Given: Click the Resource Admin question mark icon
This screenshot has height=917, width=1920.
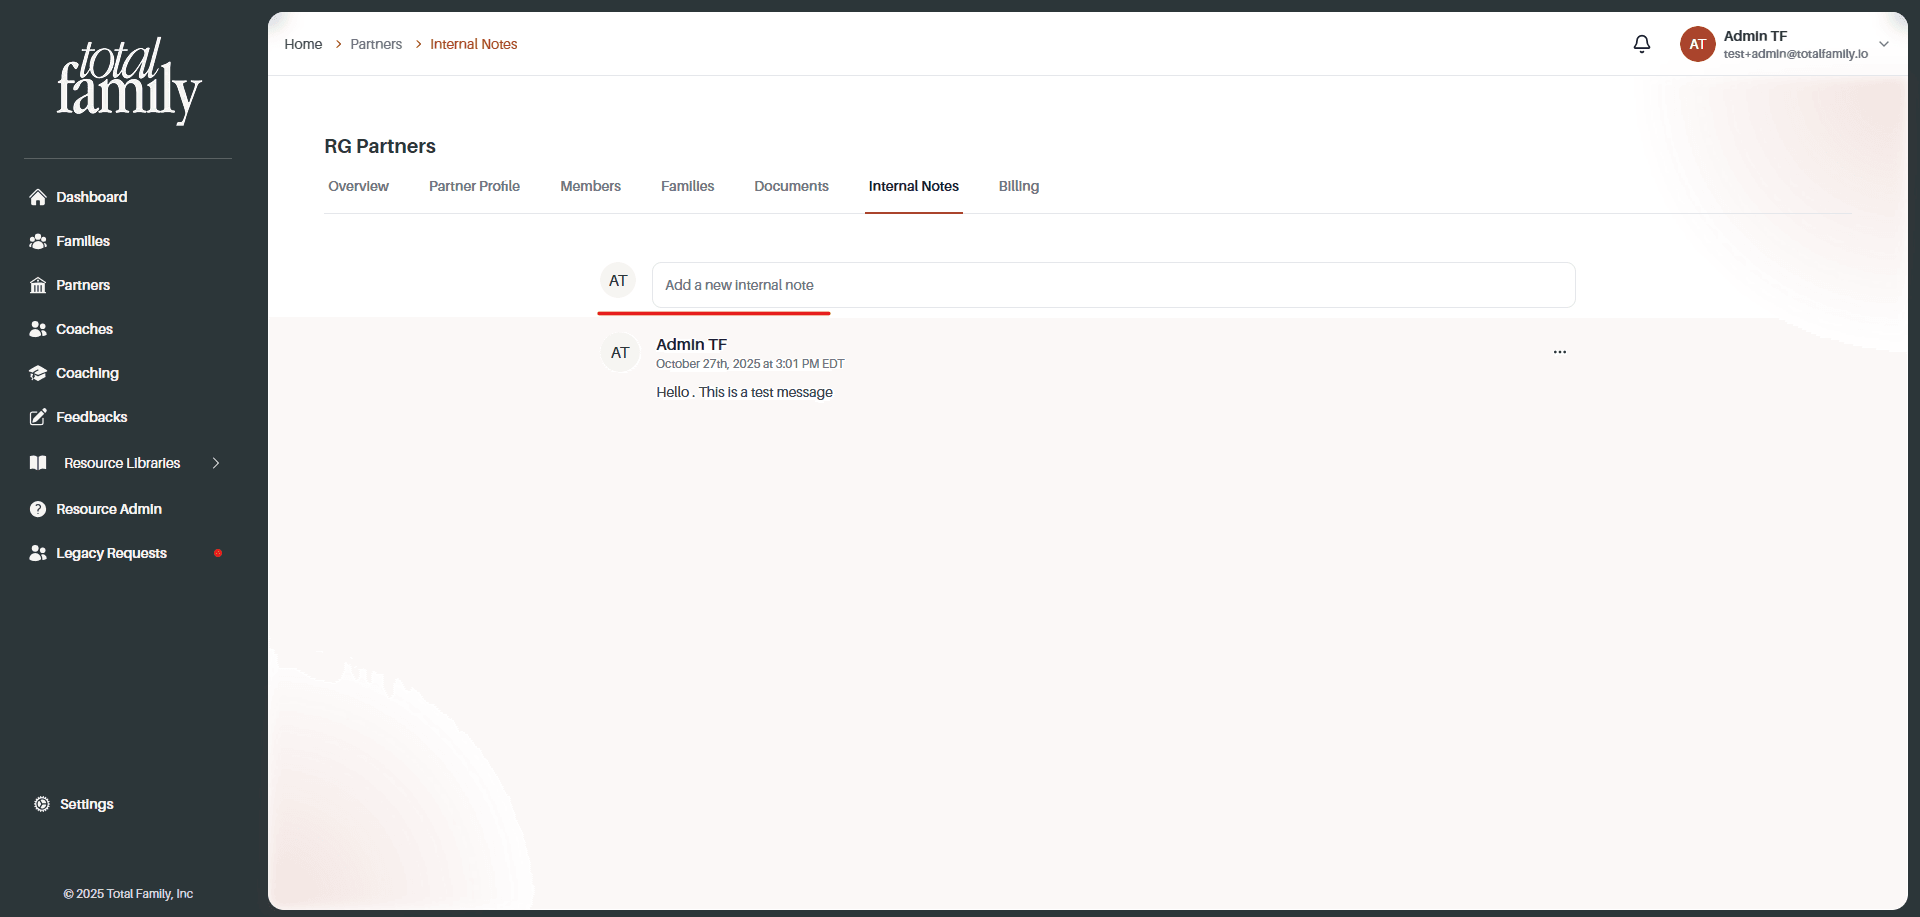Looking at the screenshot, I should 38,509.
